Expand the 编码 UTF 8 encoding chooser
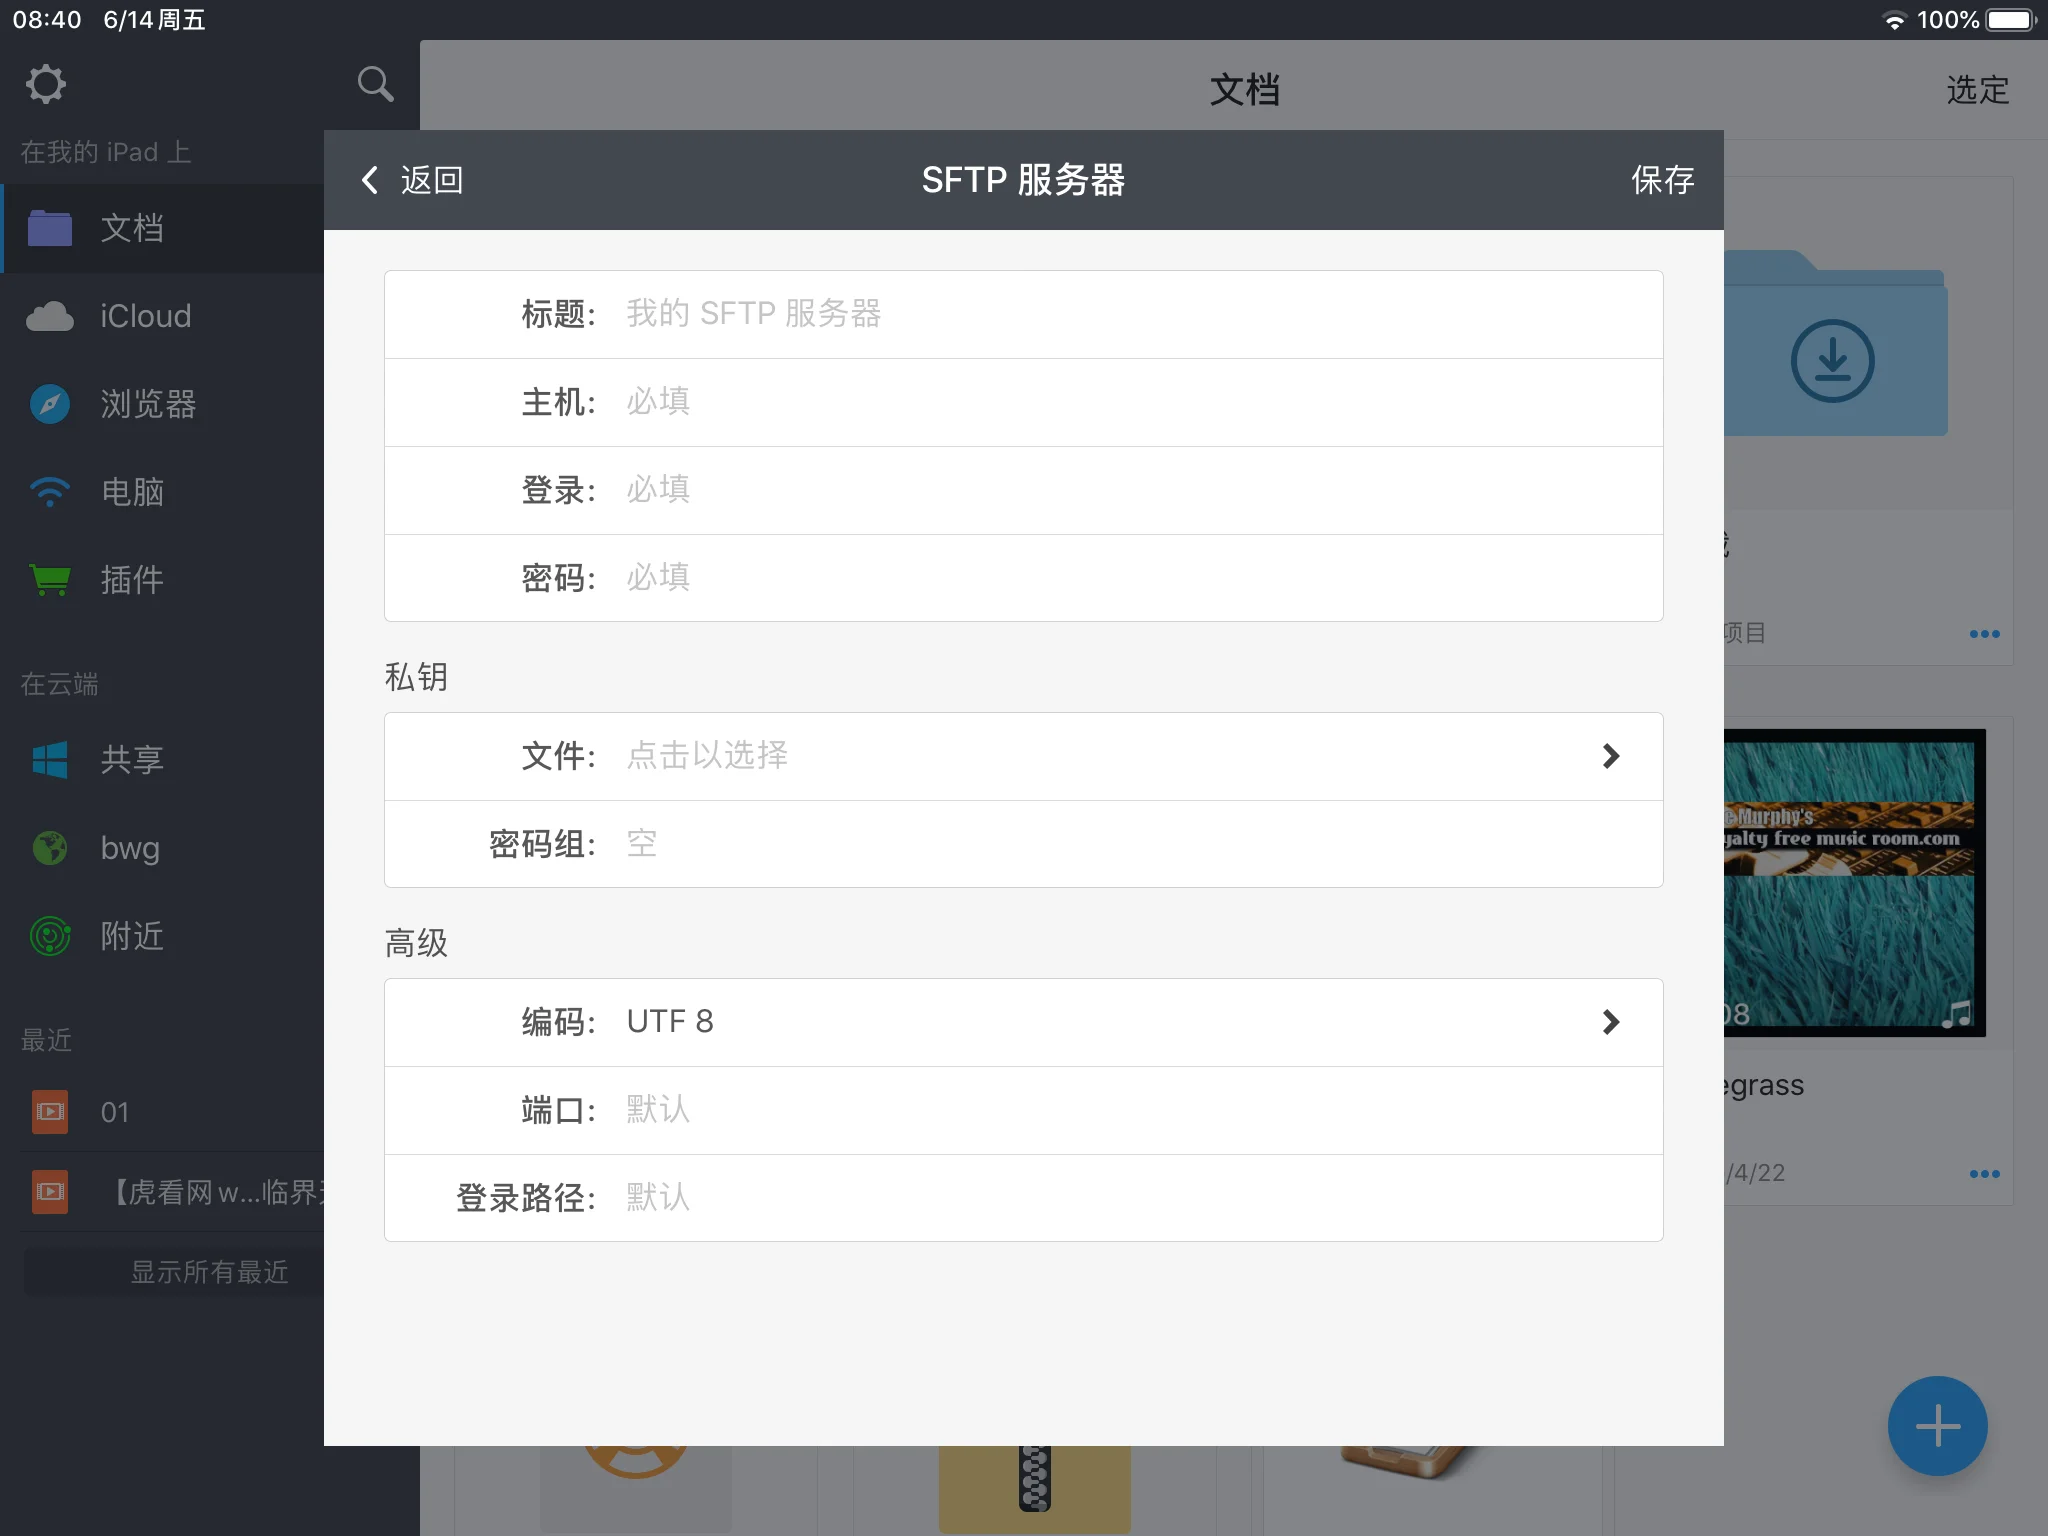Viewport: 2048px width, 1536px height. pyautogui.click(x=1024, y=1022)
